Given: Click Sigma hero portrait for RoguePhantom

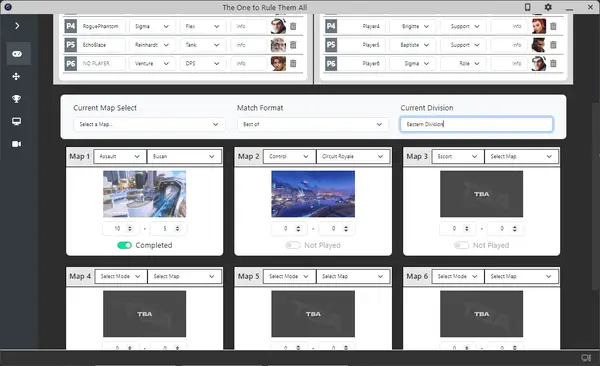Looking at the screenshot, I should point(278,26).
